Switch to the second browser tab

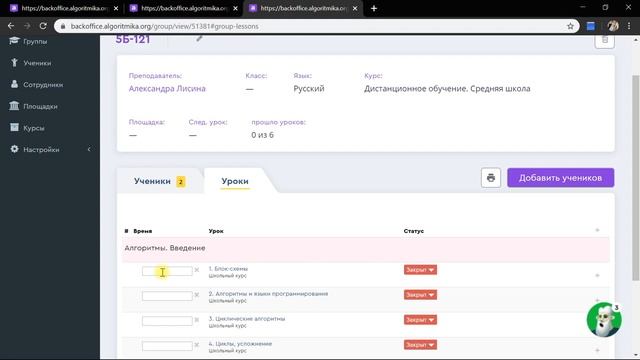(x=183, y=8)
